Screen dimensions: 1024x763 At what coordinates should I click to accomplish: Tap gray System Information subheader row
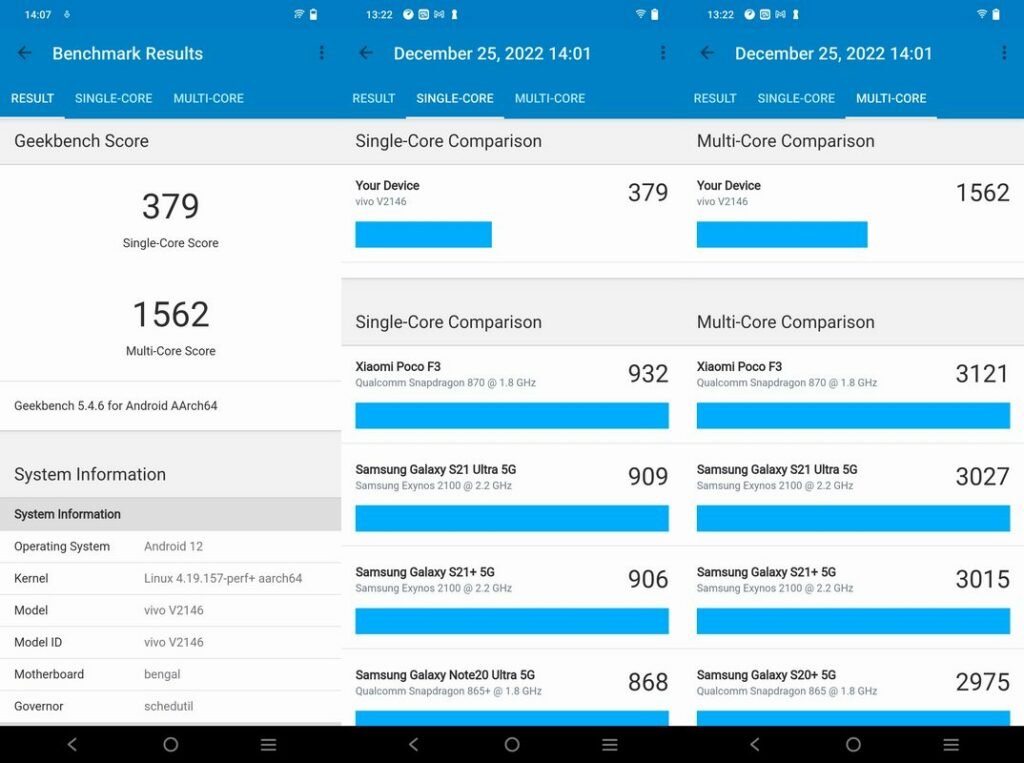[170, 514]
